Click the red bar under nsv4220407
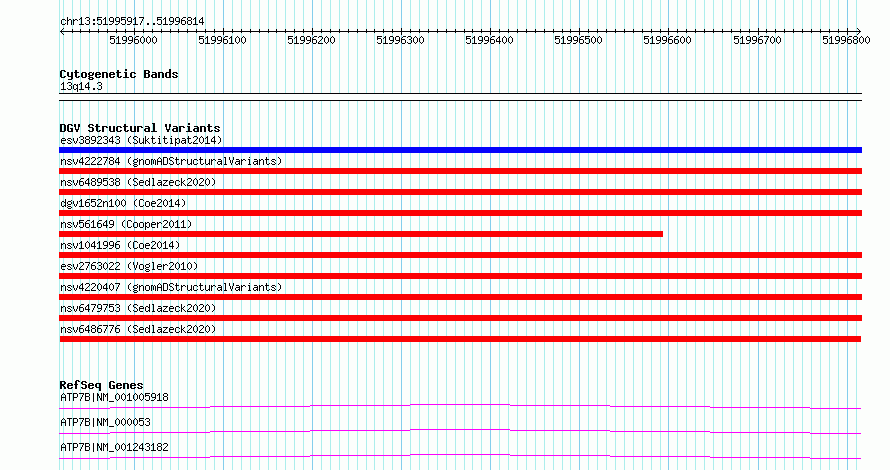Screen dimensions: 890x470 pos(460,297)
